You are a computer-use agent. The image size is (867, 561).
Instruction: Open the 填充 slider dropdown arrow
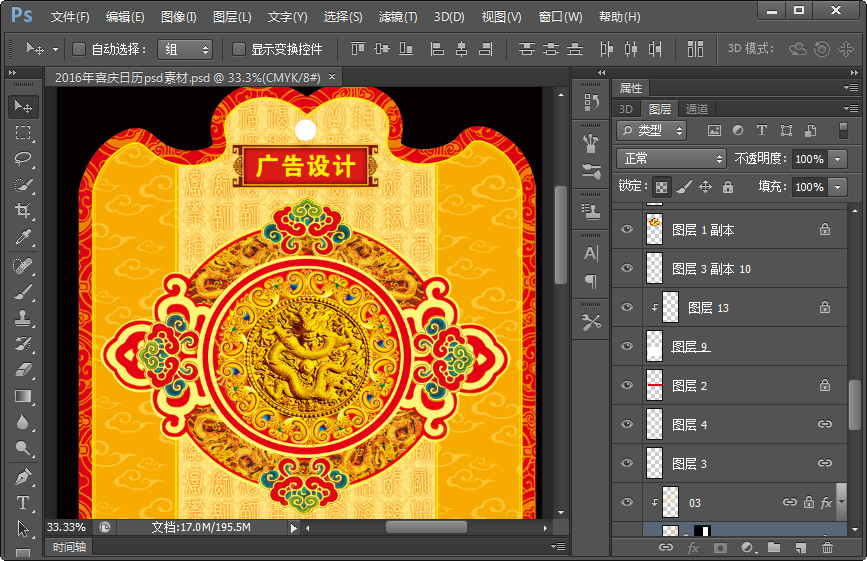click(838, 187)
